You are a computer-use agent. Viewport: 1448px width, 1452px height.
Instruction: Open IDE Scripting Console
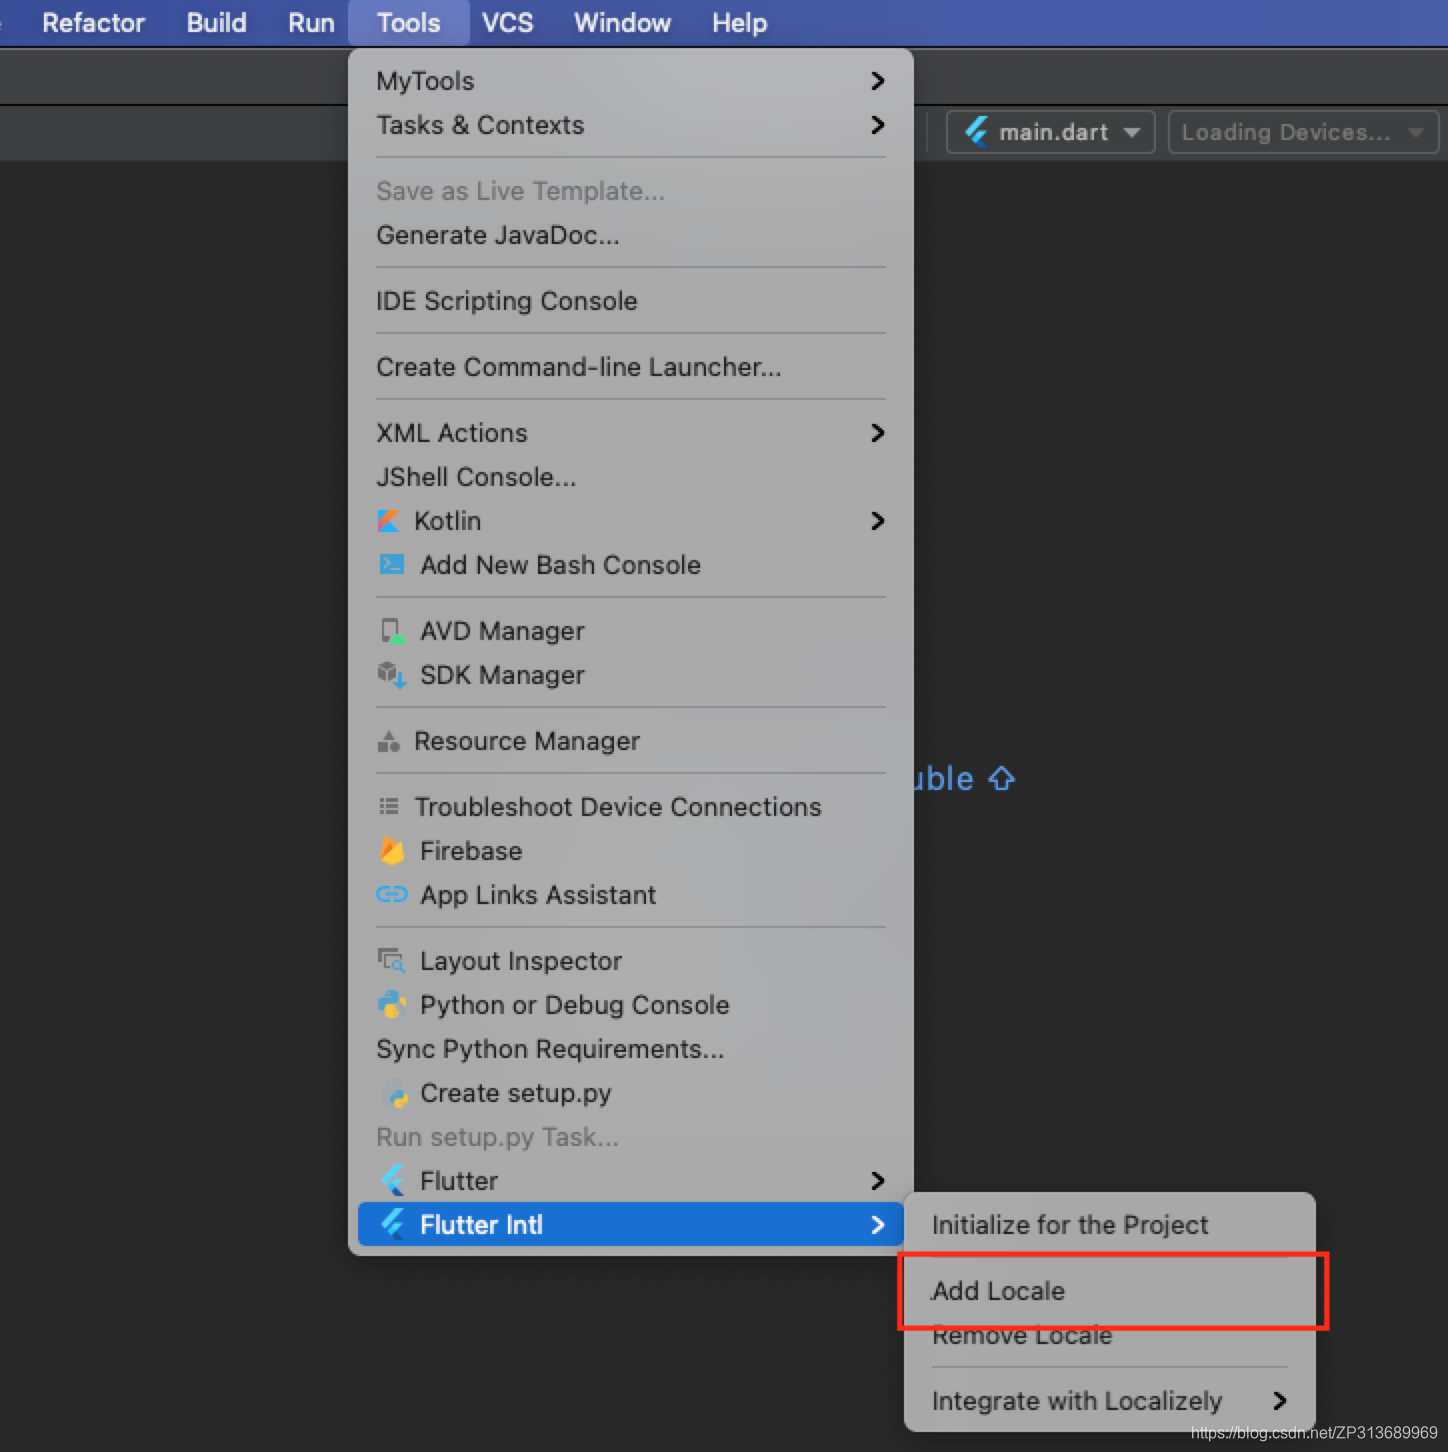[631, 301]
